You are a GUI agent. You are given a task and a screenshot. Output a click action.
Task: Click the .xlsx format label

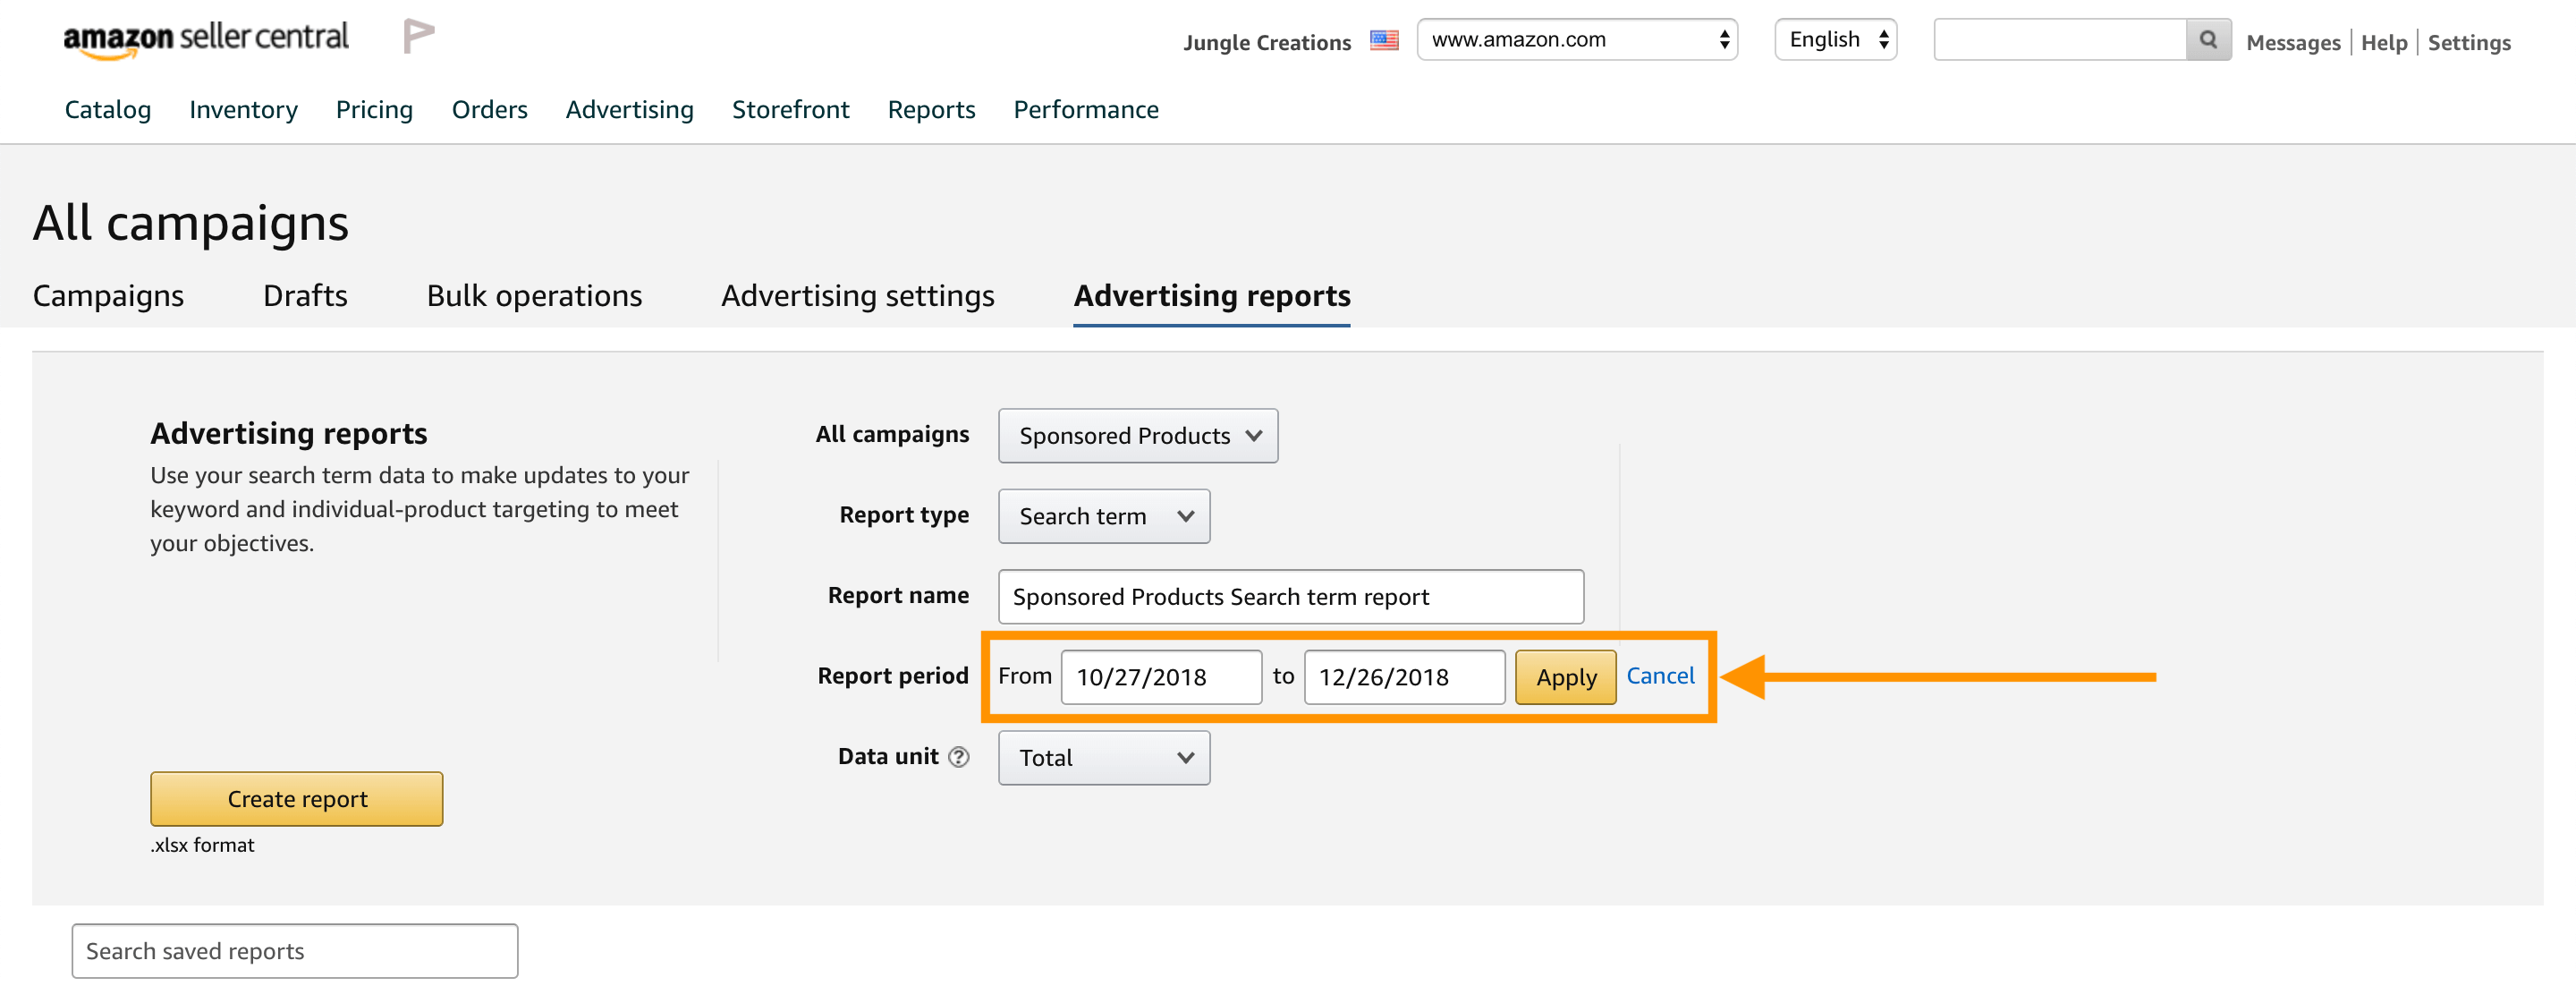(x=202, y=846)
